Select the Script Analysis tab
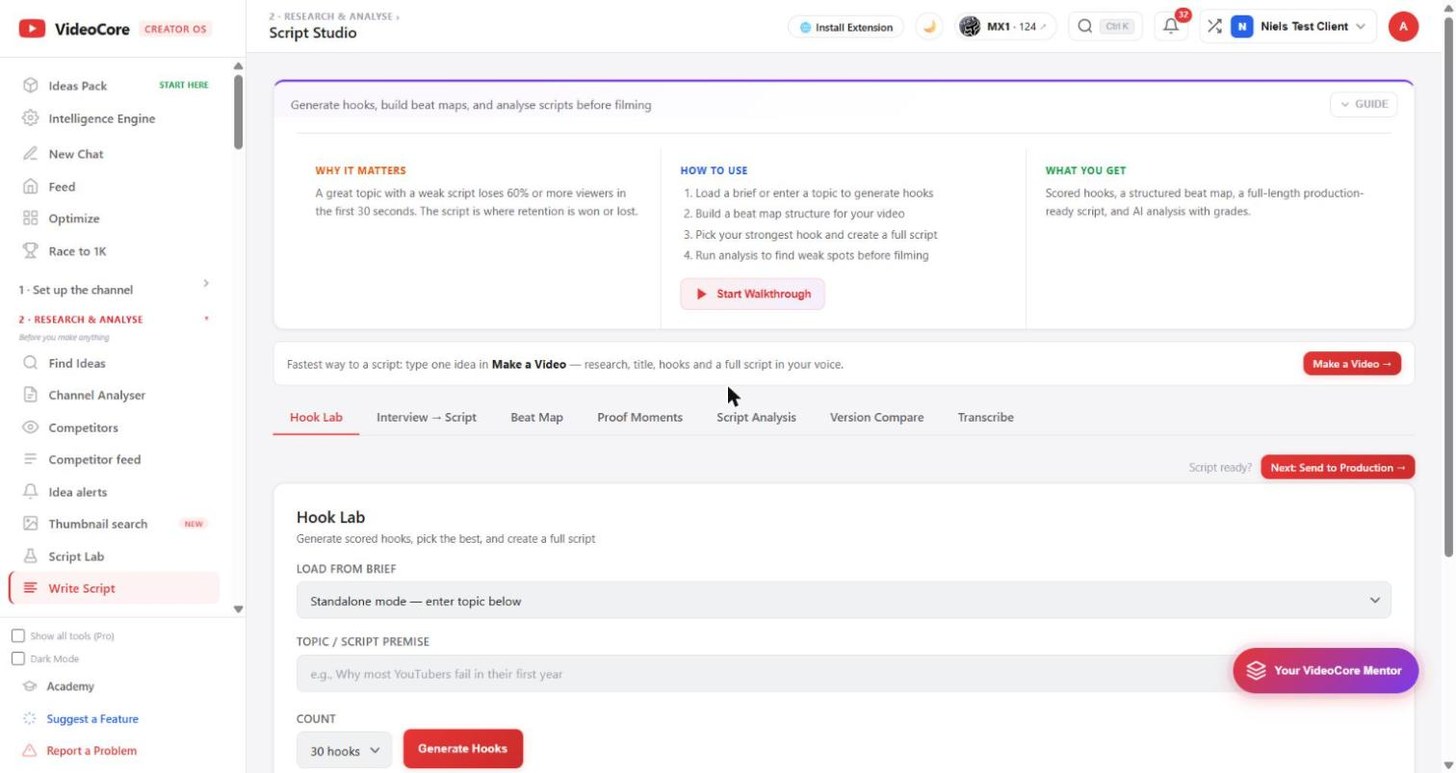1456x773 pixels. (756, 417)
